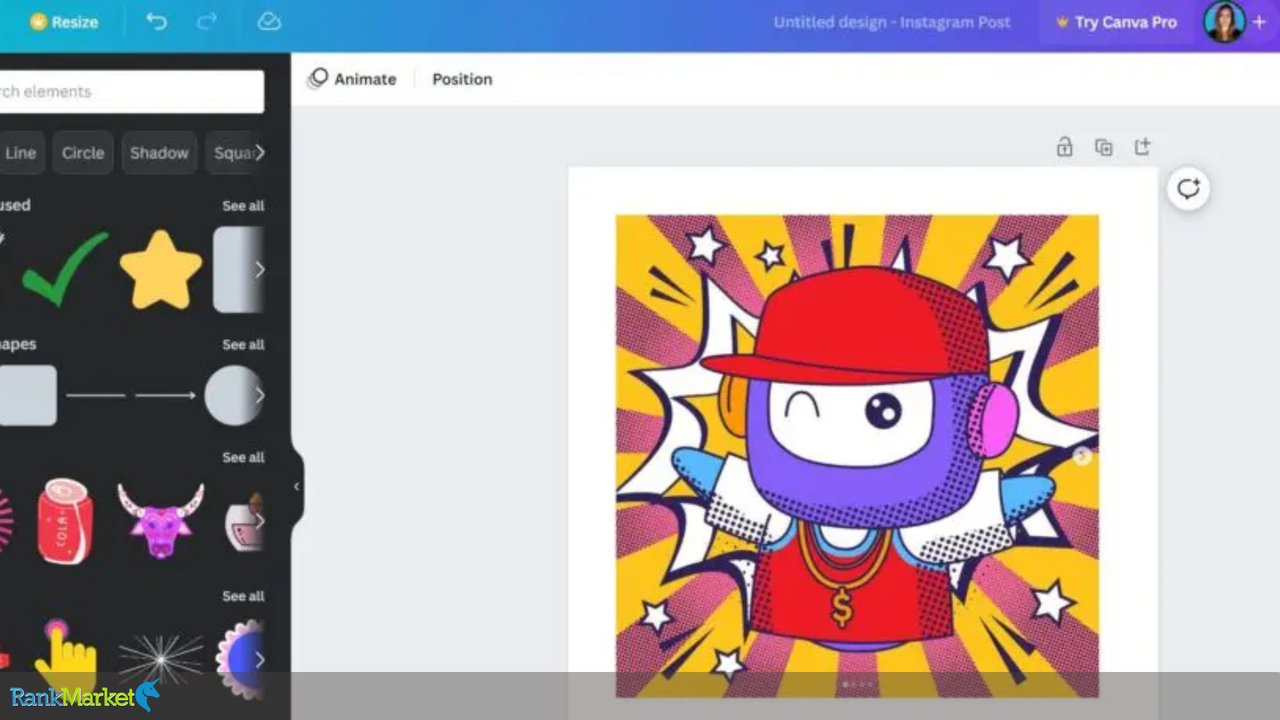Click Try Canva Pro button
The width and height of the screenshot is (1280, 720).
pos(1116,22)
